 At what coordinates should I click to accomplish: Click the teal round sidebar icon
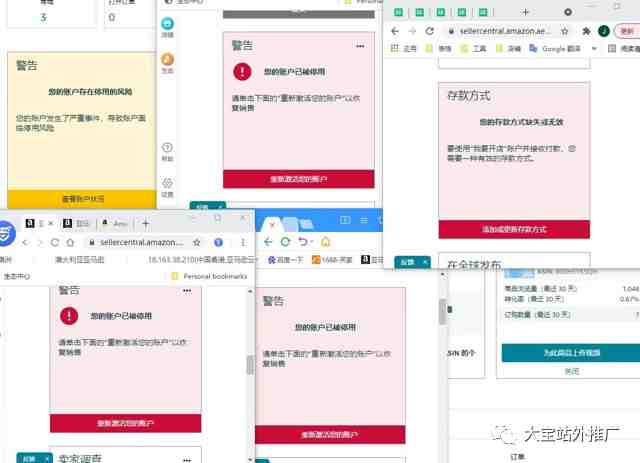pos(167,23)
